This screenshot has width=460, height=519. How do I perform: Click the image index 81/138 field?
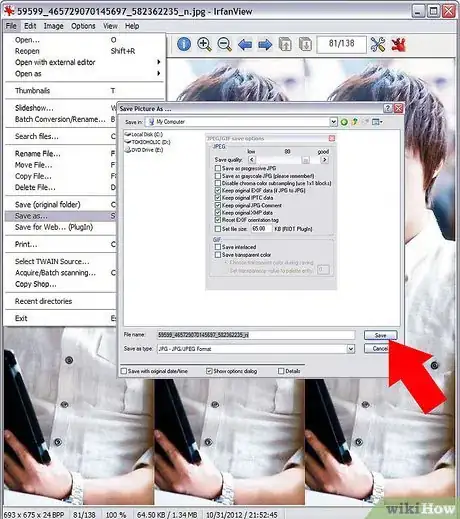pyautogui.click(x=341, y=44)
